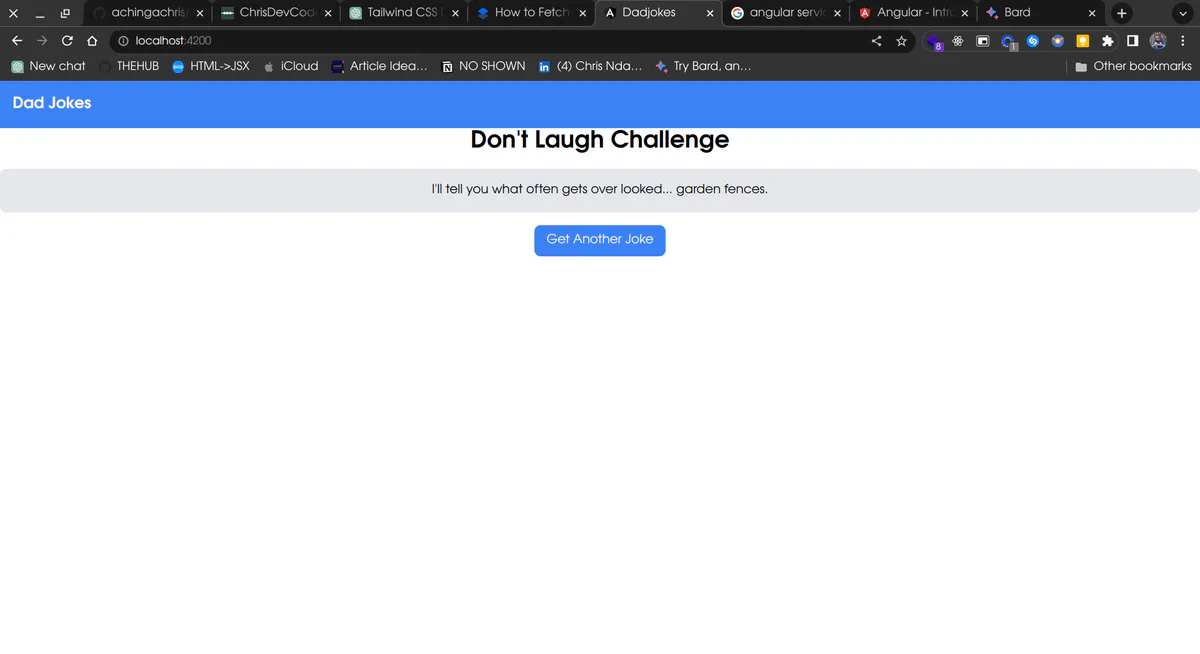Open the Other bookmarks folder

(1132, 66)
